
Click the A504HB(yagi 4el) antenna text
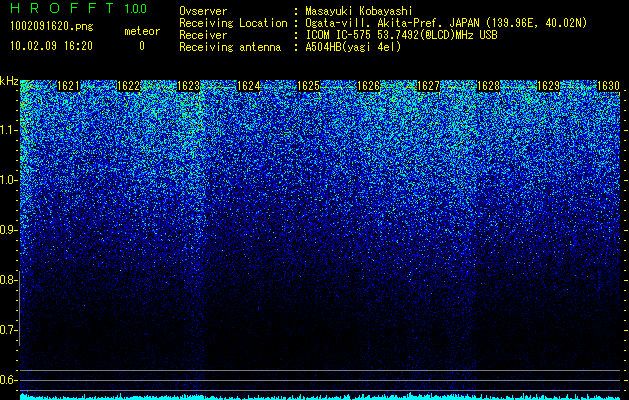click(353, 47)
